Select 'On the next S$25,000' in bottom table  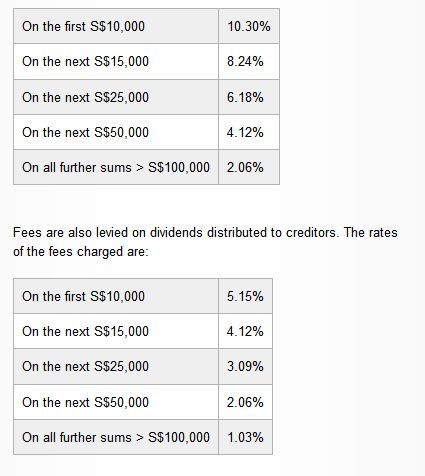click(116, 367)
